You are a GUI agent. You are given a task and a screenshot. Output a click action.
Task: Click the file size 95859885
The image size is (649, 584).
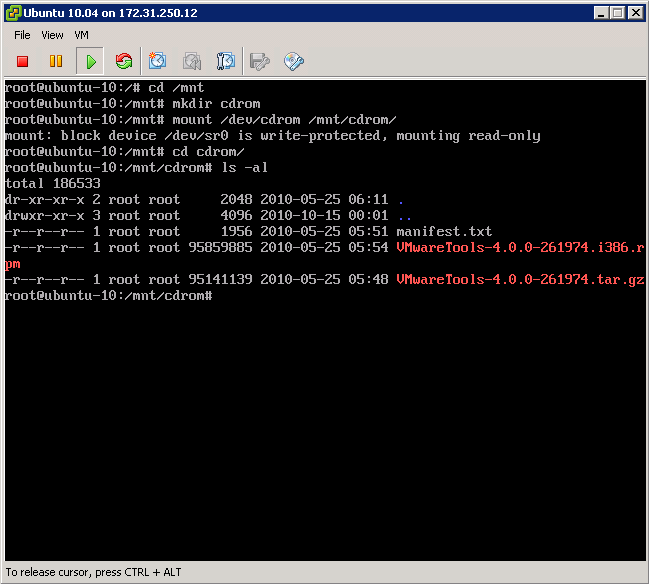click(x=220, y=248)
